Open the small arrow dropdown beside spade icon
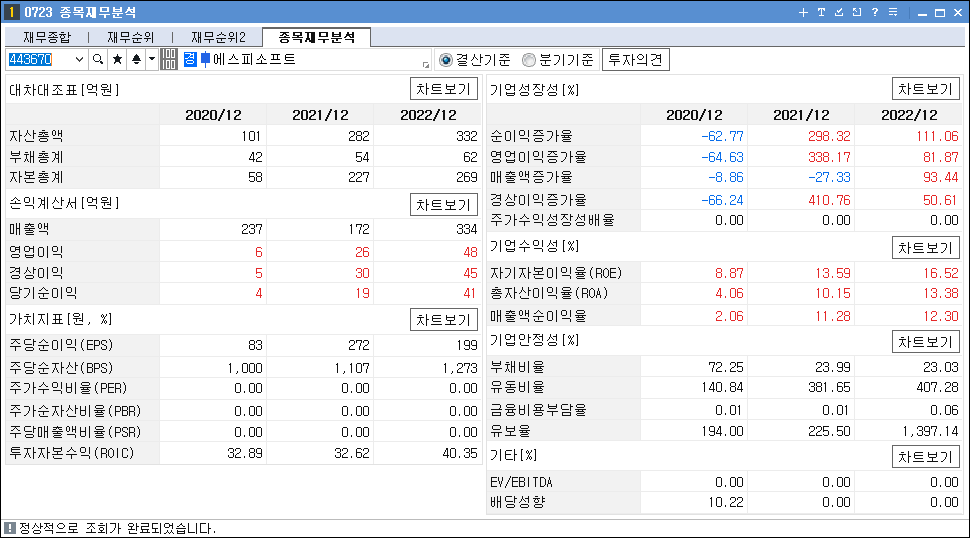Image resolution: width=970 pixels, height=538 pixels. [152, 59]
